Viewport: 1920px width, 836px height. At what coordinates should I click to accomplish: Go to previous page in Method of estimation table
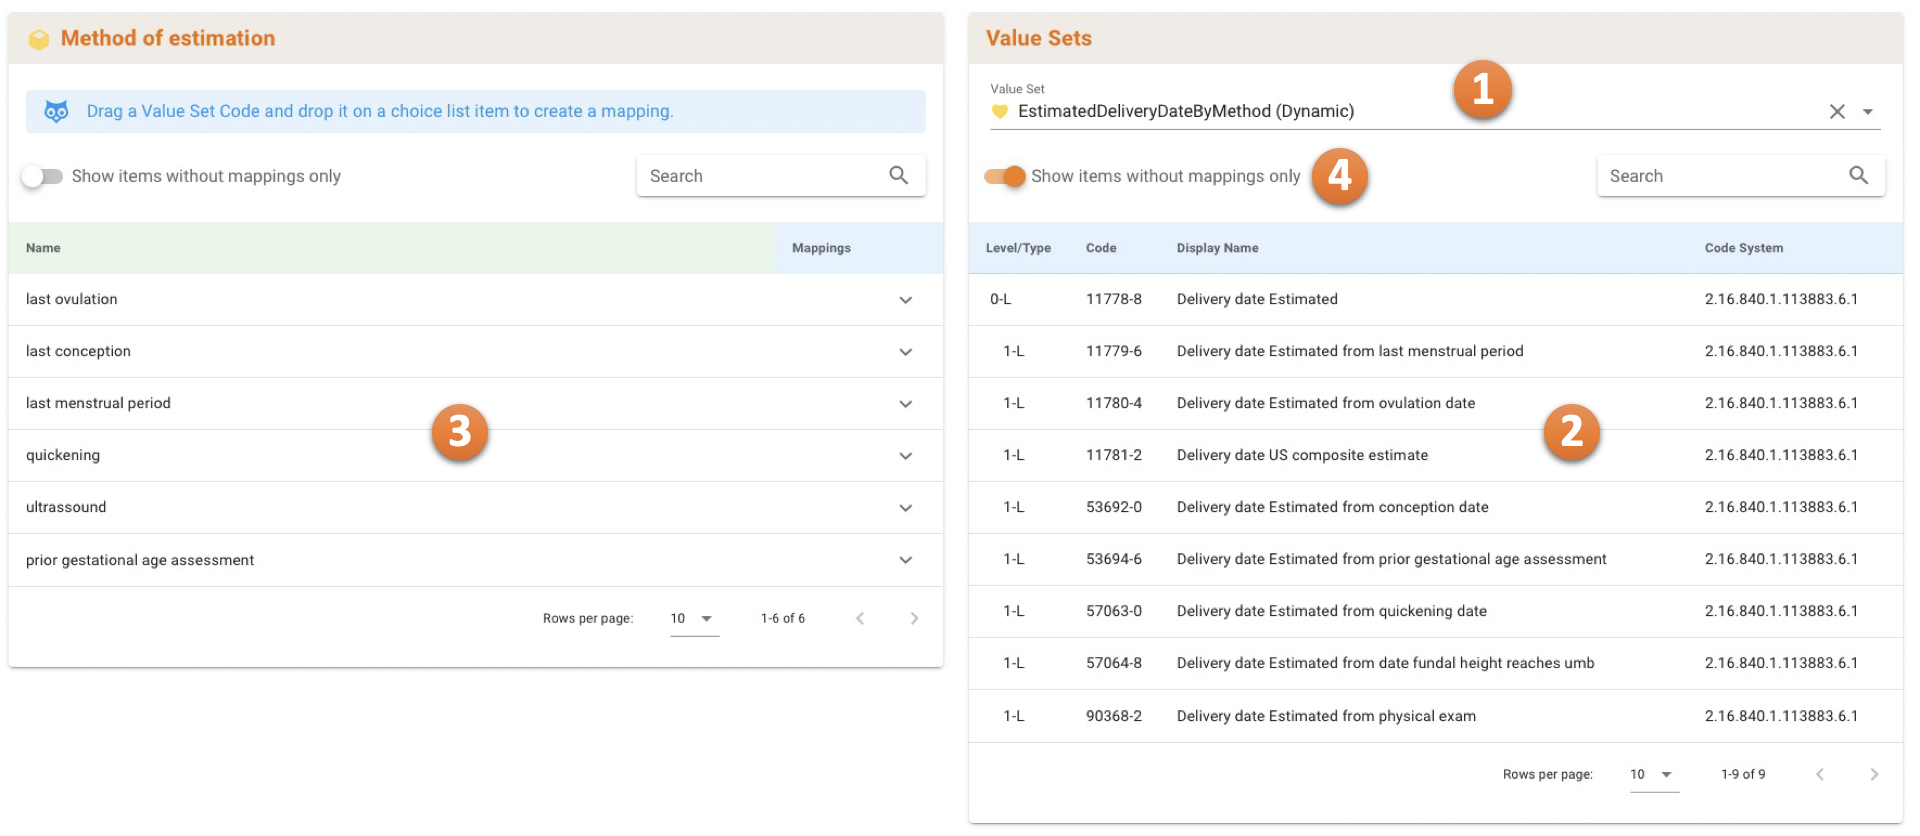click(860, 618)
